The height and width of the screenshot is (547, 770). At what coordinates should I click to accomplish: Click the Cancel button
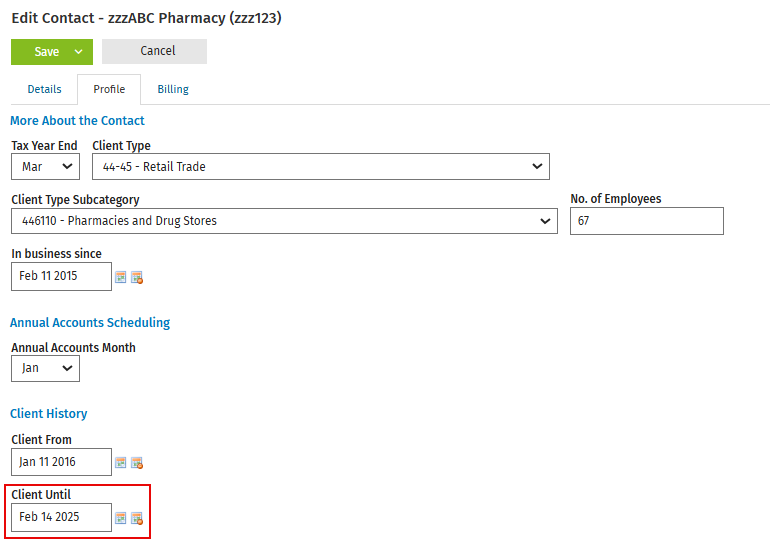point(154,51)
